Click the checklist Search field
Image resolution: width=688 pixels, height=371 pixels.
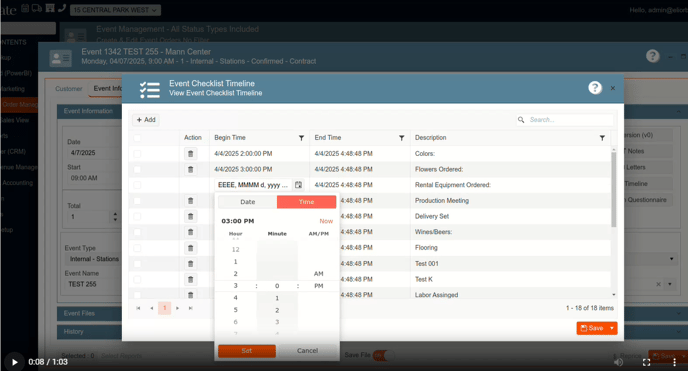570,120
